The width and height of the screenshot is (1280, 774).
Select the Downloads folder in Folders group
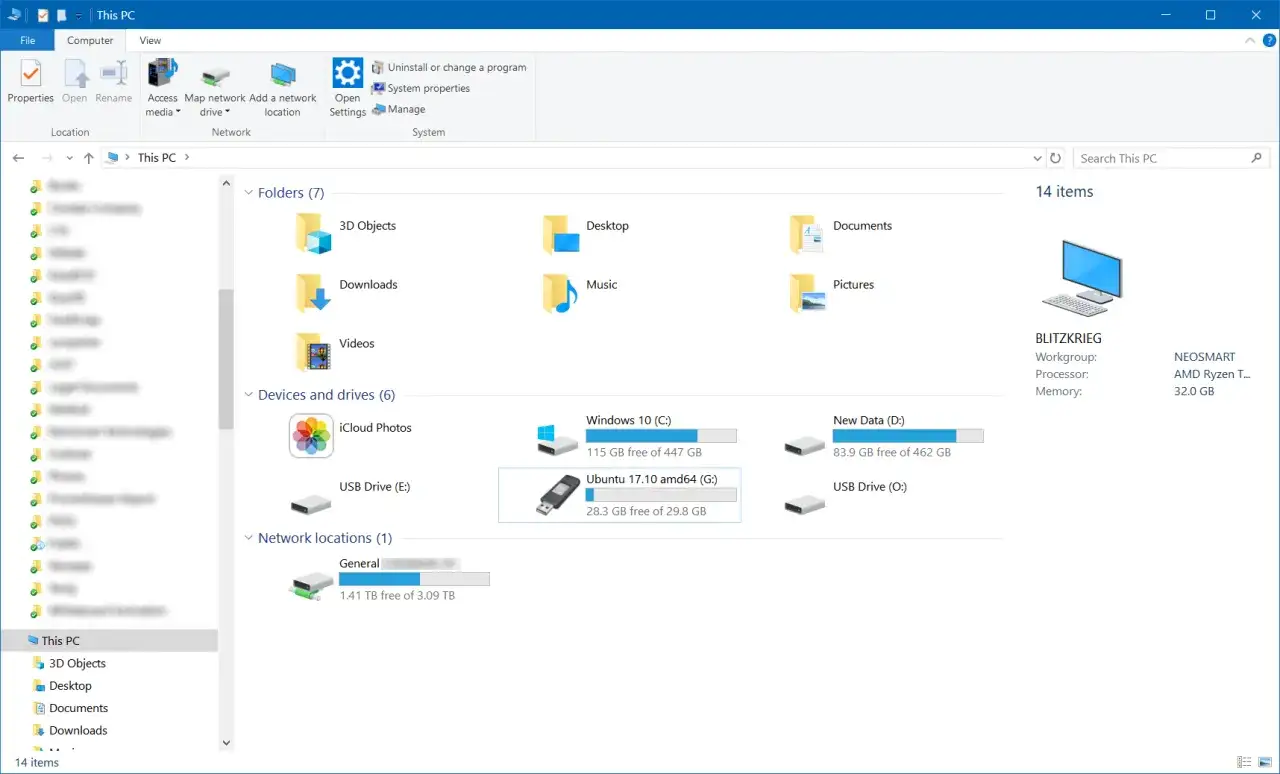[x=313, y=292]
